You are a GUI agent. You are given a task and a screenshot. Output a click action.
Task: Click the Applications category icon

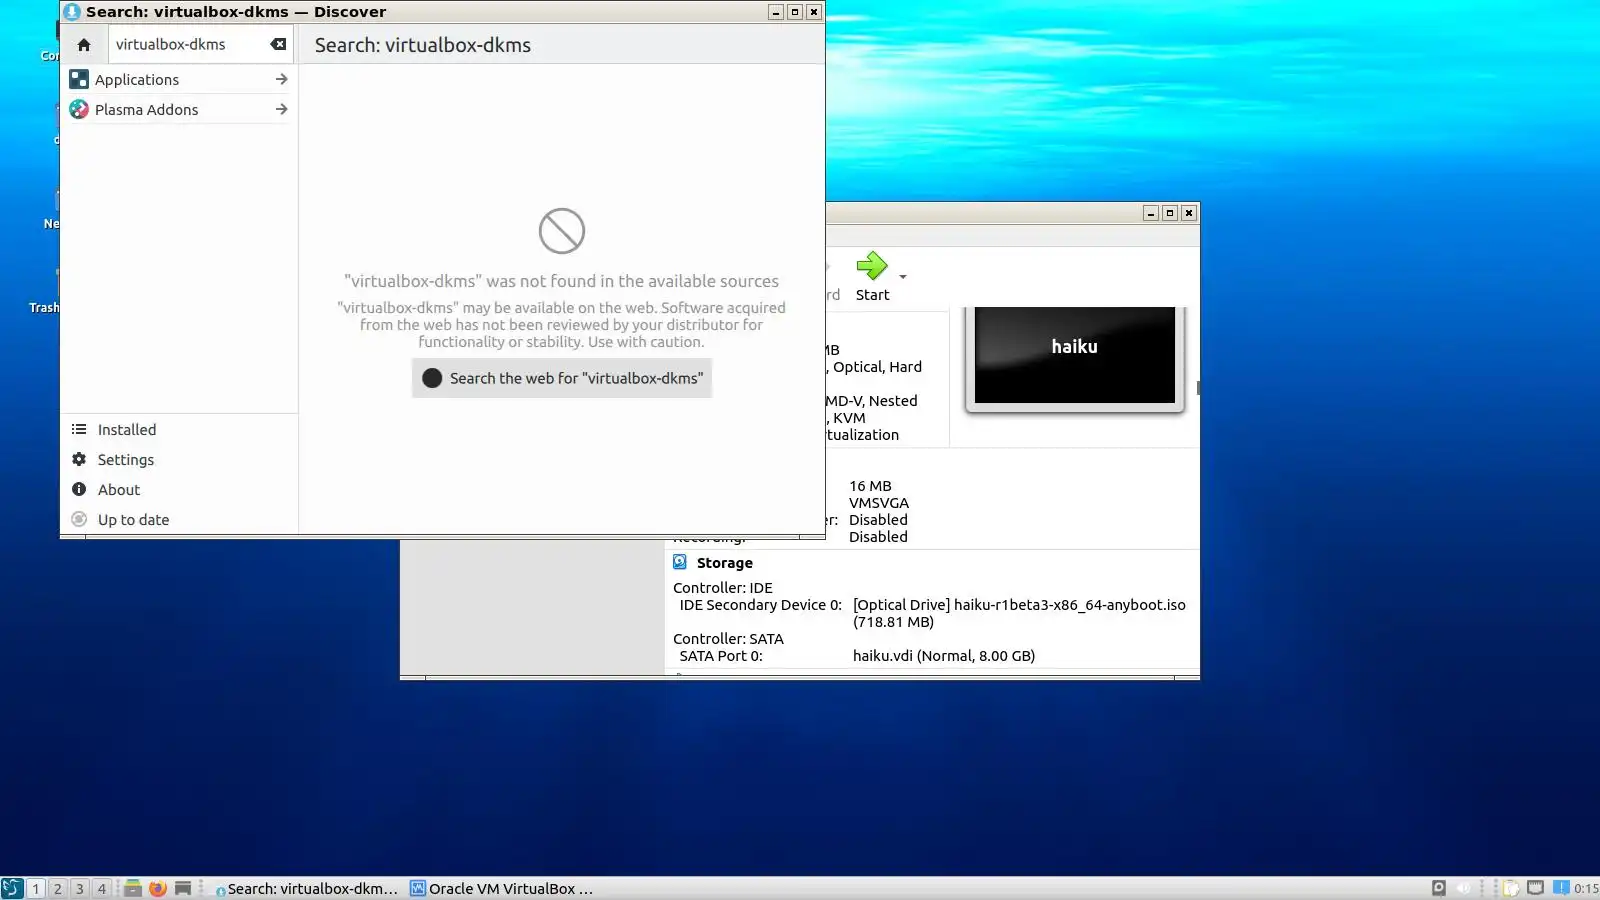point(79,79)
